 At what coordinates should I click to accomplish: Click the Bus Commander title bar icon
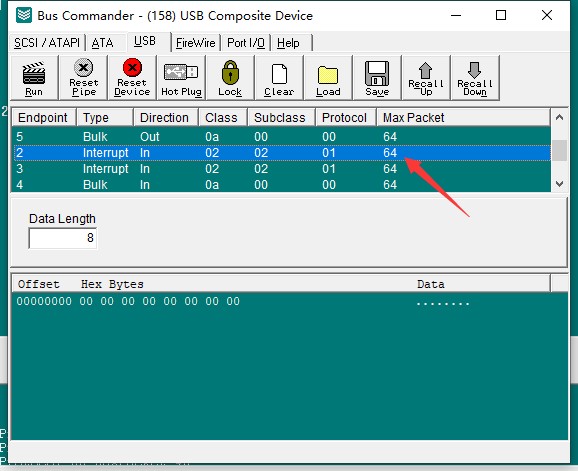pos(24,15)
